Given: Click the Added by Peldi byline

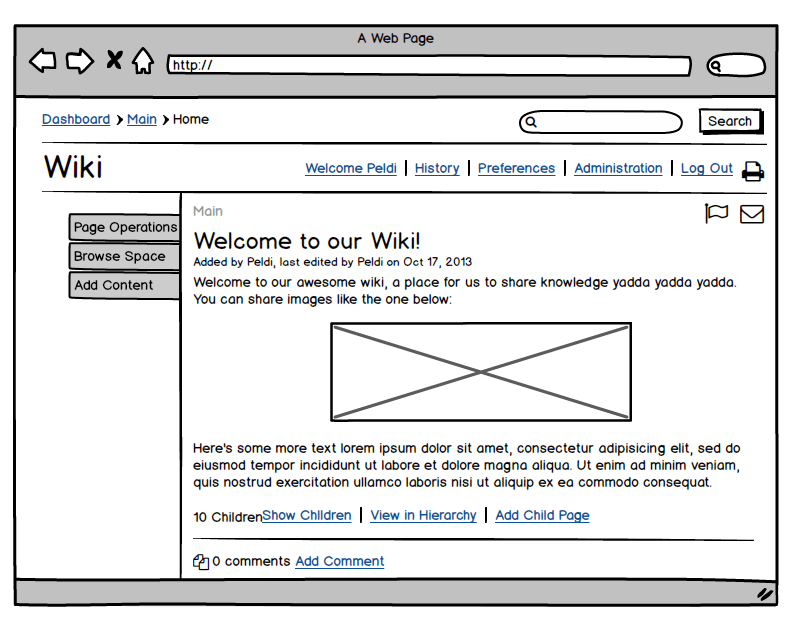Looking at the screenshot, I should 333,262.
